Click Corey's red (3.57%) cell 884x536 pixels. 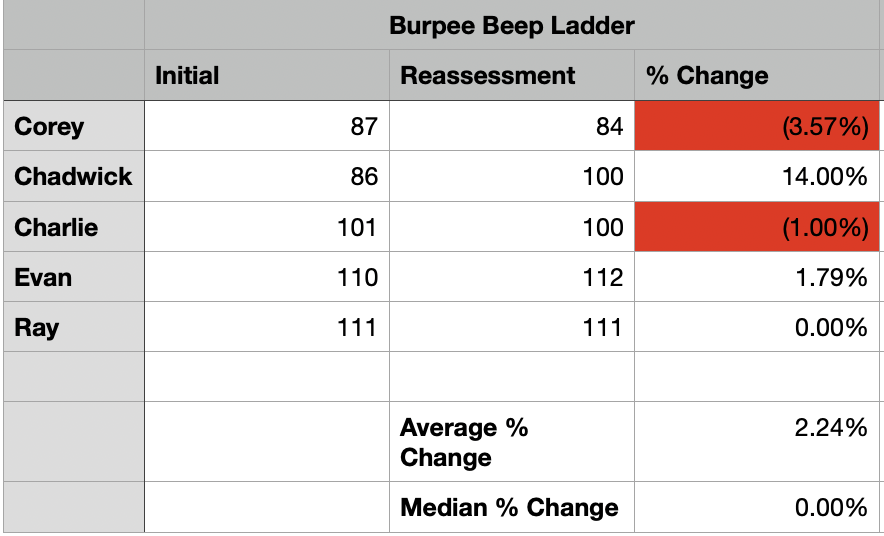[x=757, y=126]
